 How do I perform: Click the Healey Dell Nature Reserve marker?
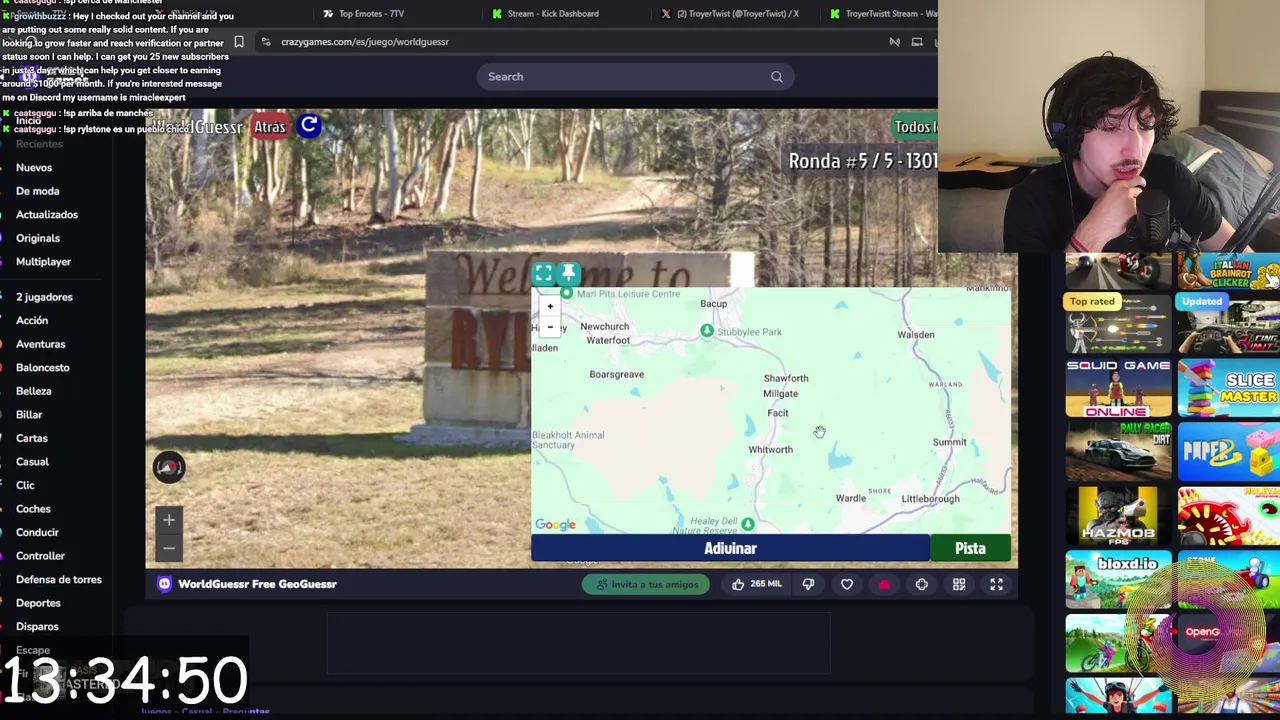click(748, 524)
